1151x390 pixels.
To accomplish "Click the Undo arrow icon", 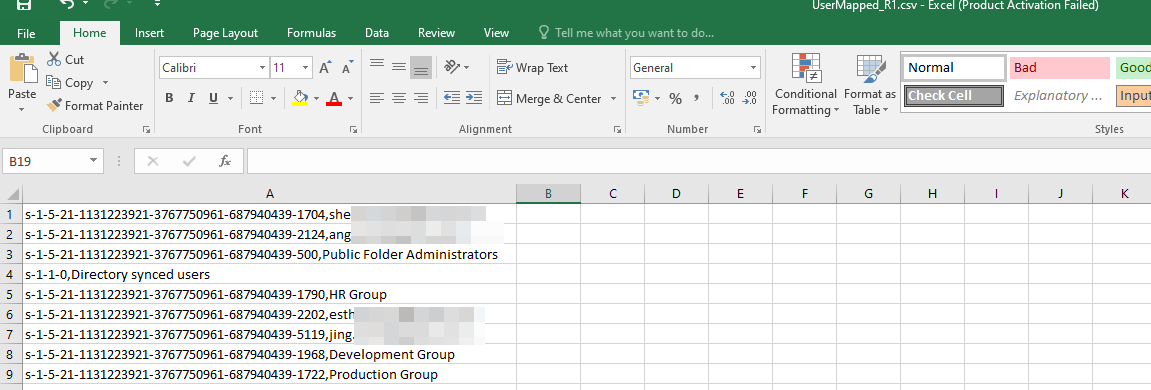I will 66,4.
